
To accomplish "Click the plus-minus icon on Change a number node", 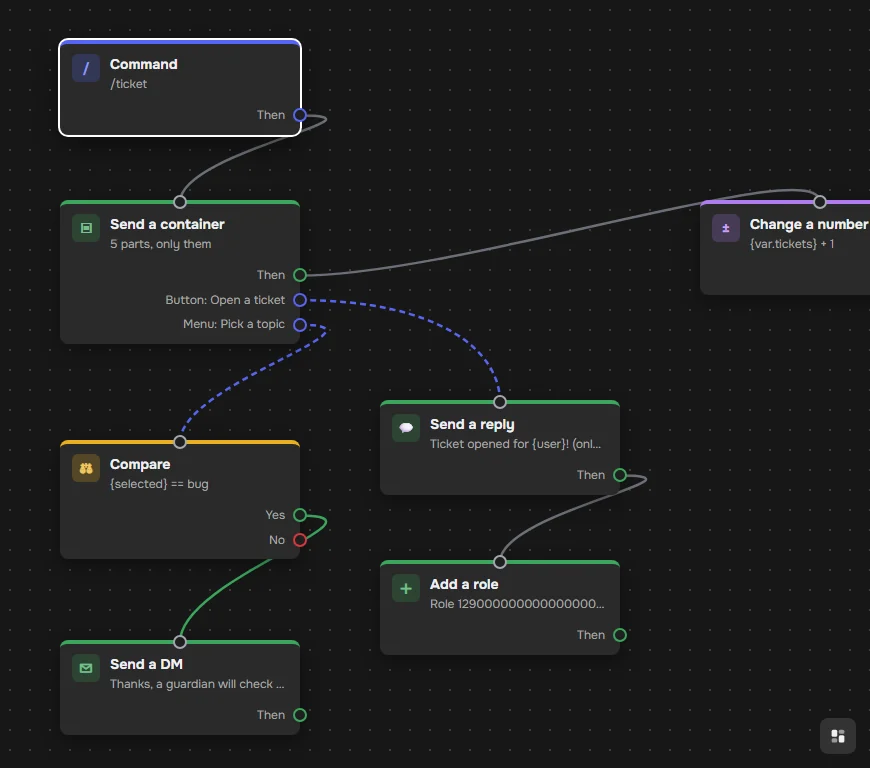I will coord(726,228).
